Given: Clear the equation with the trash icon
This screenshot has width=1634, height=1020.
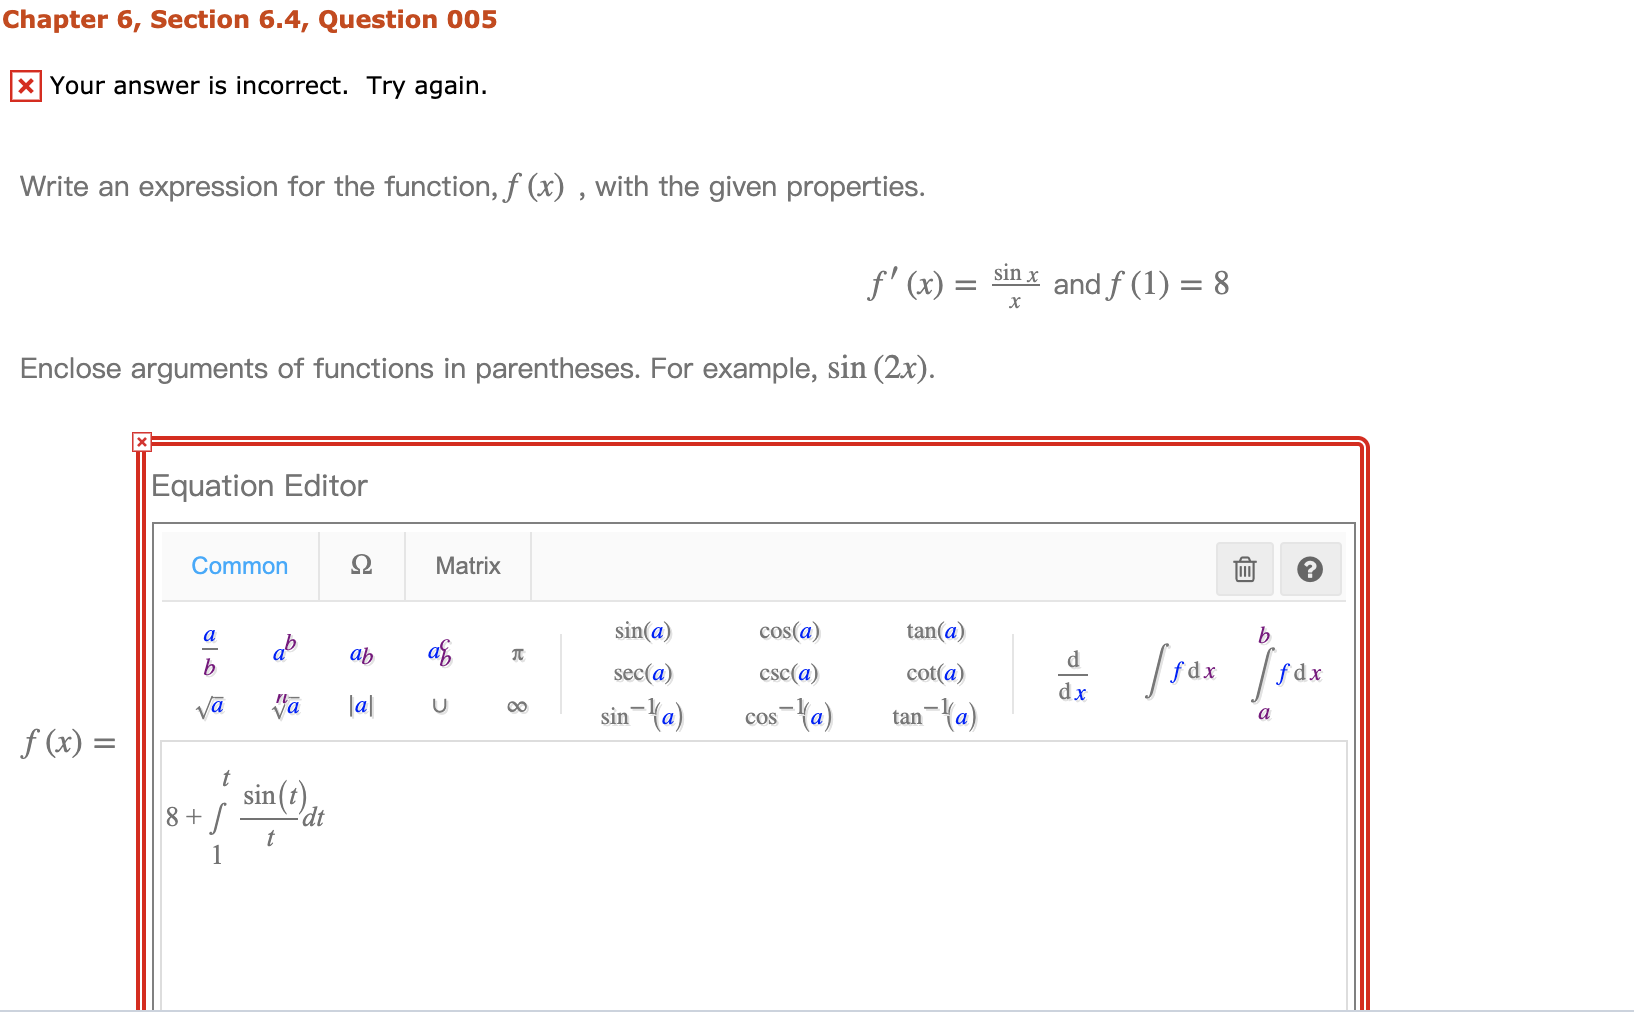Looking at the screenshot, I should (x=1244, y=569).
